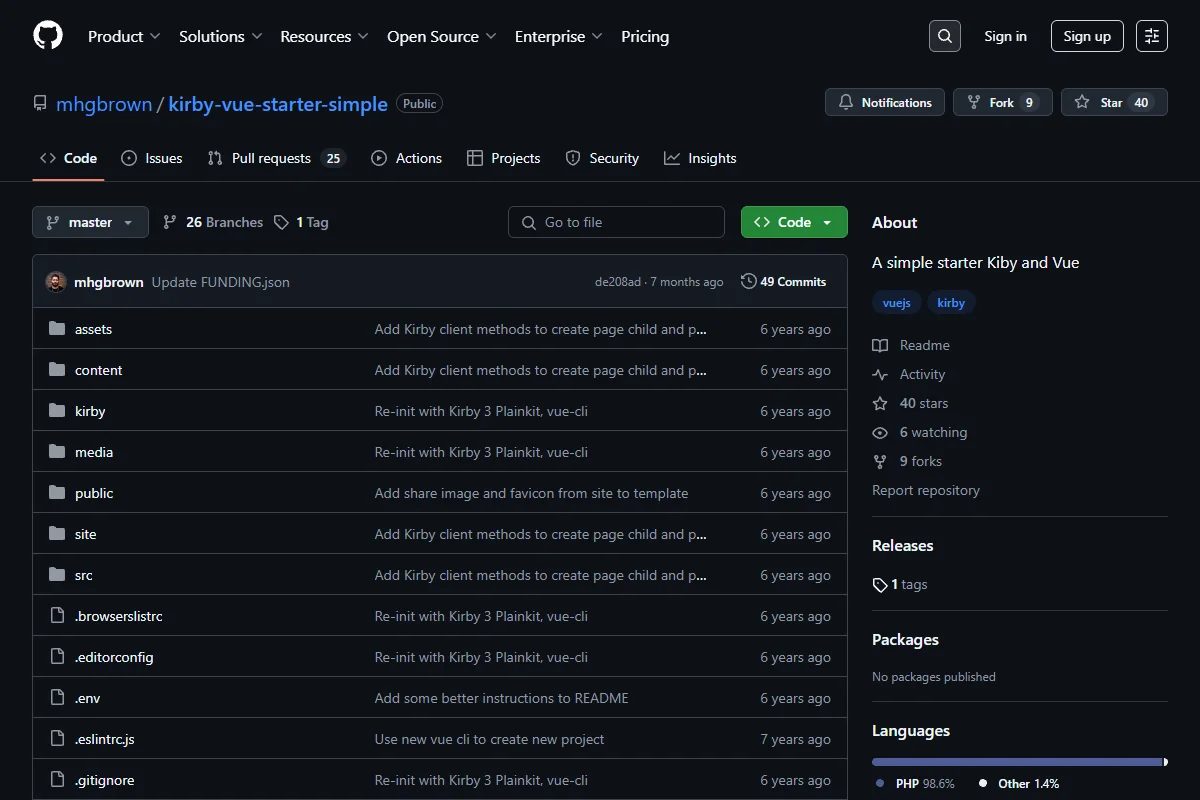Screen dimensions: 1200x800
Task: Open the Product menu dropdown
Action: (x=124, y=36)
